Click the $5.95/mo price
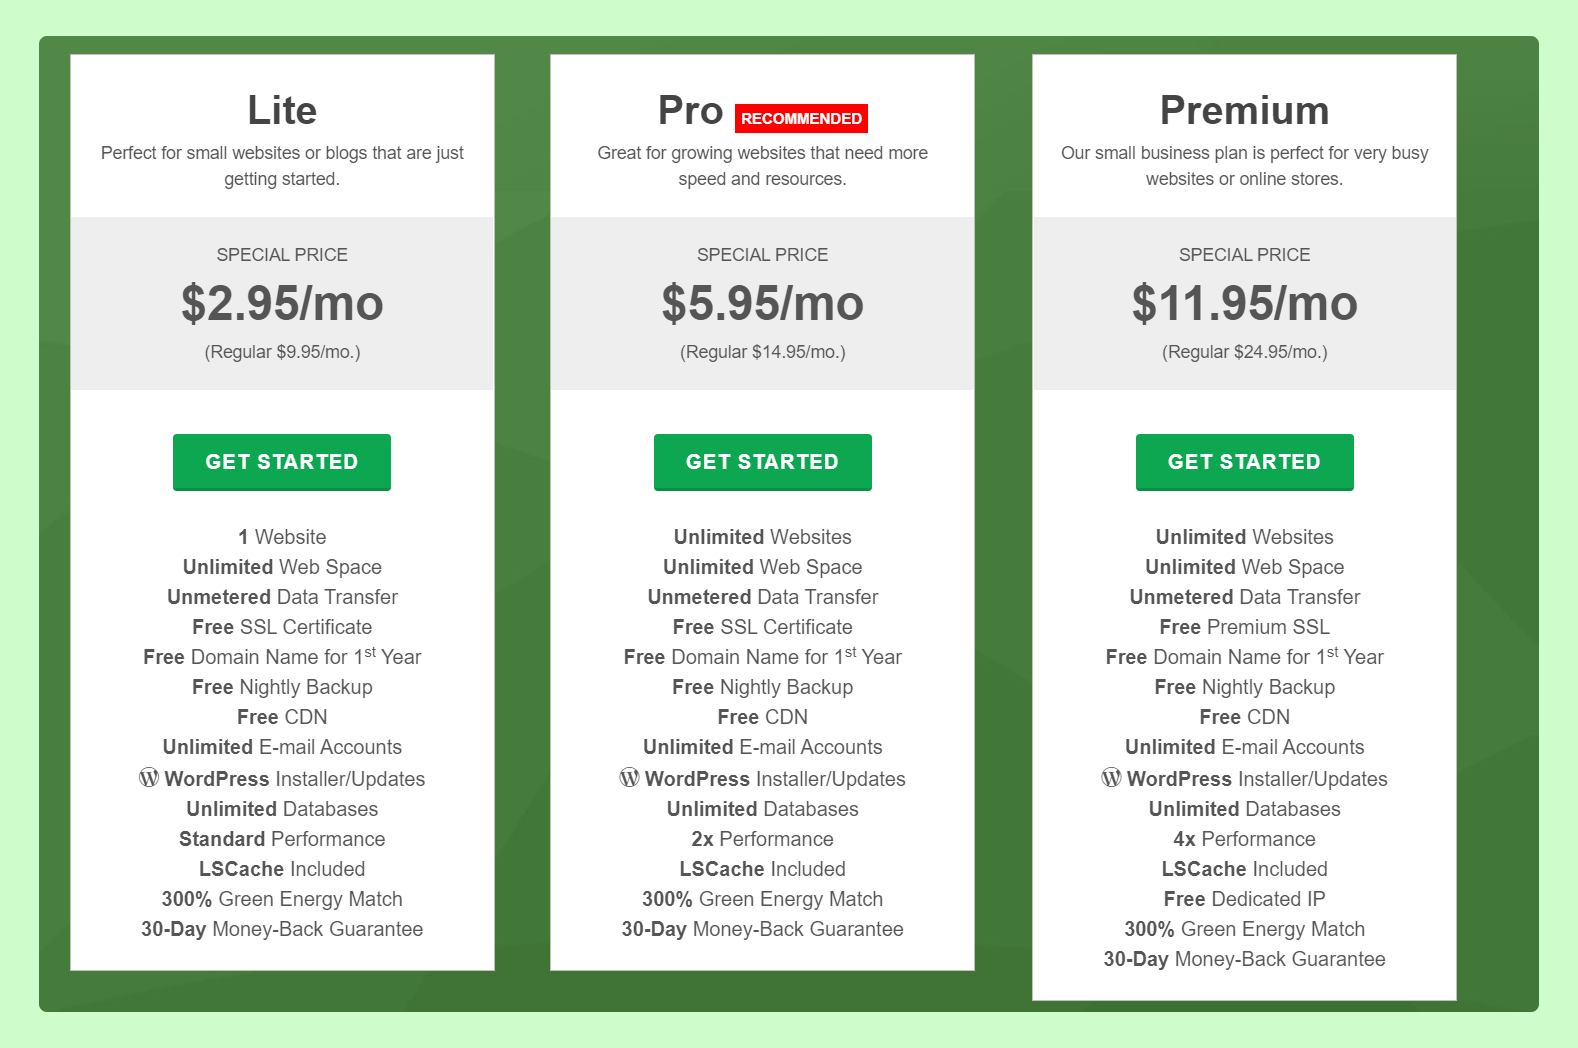 [762, 303]
